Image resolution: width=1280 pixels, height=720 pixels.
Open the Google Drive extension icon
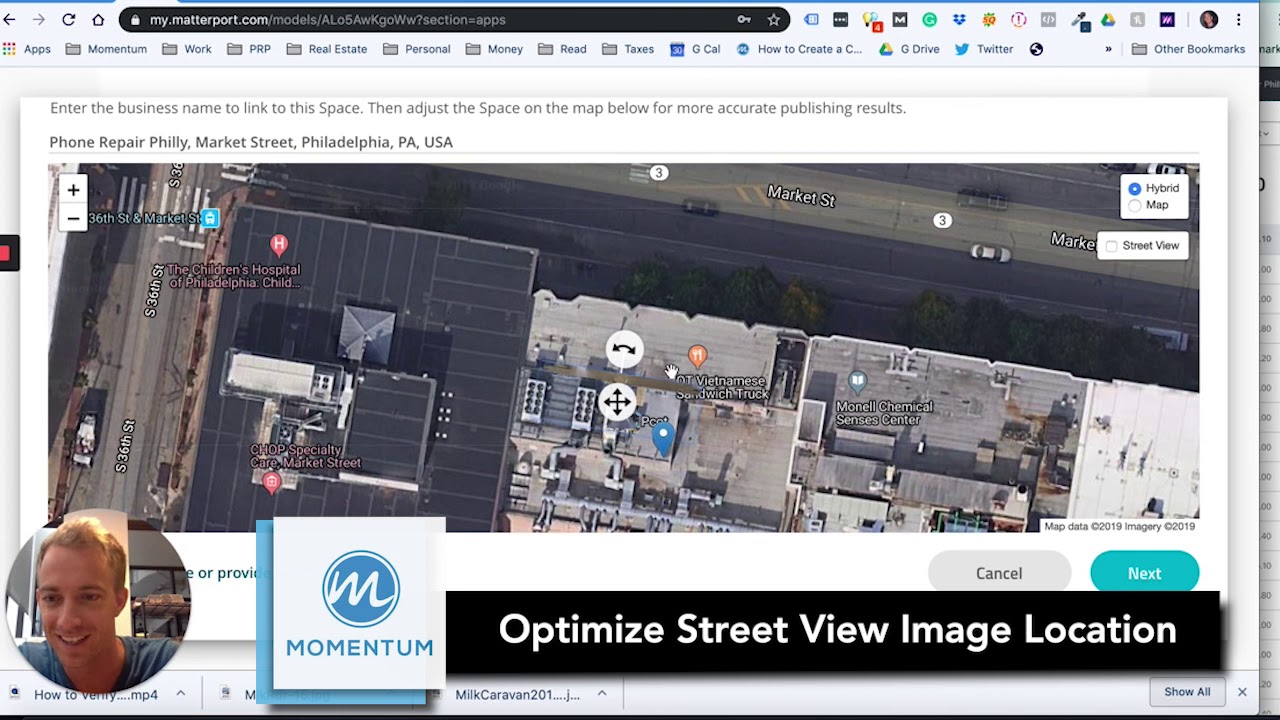[1108, 20]
